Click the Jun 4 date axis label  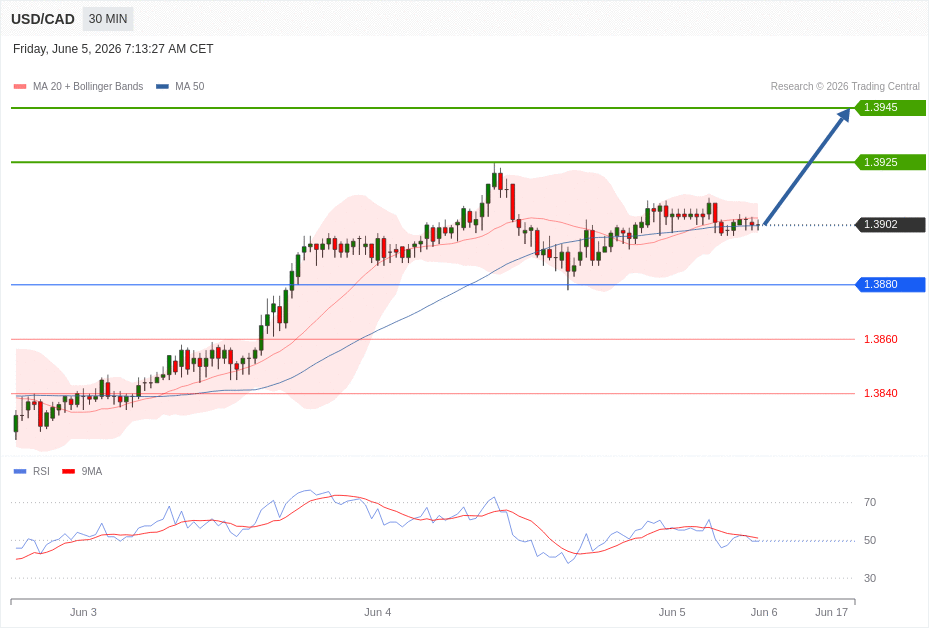pyautogui.click(x=377, y=612)
